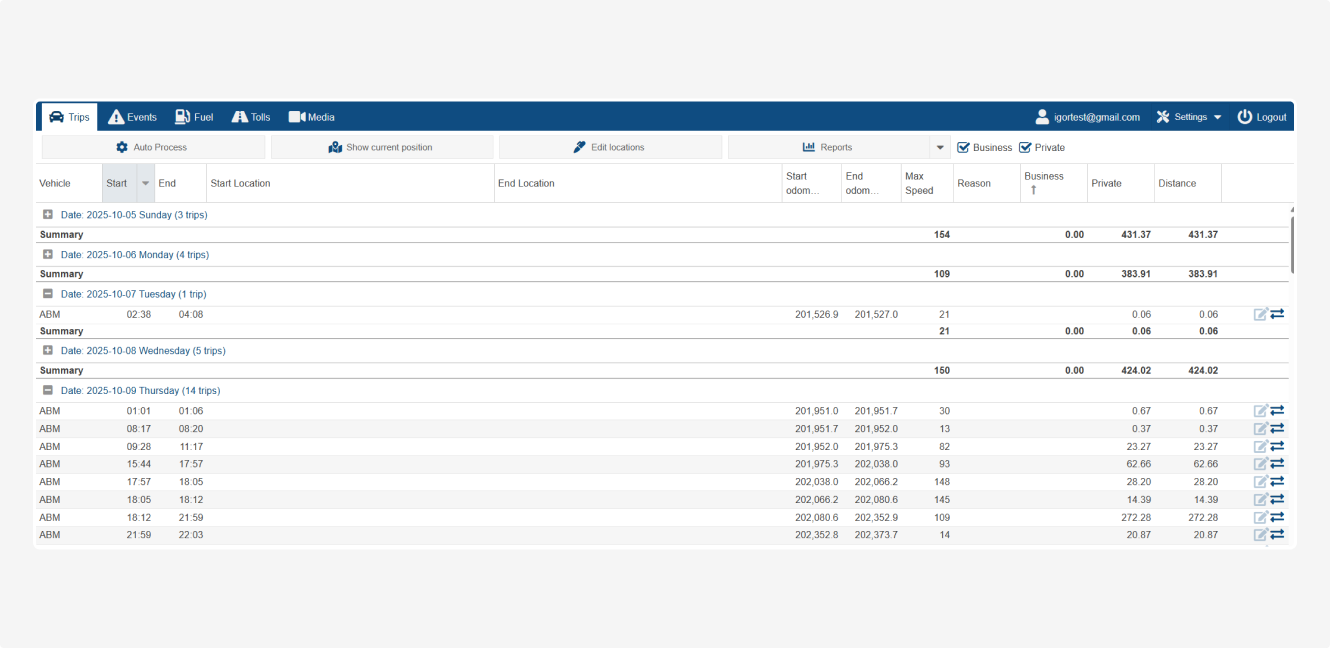The height and width of the screenshot is (648, 1330).
Task: Click swap arrows icon for 15:44 trip
Action: pyautogui.click(x=1277, y=464)
